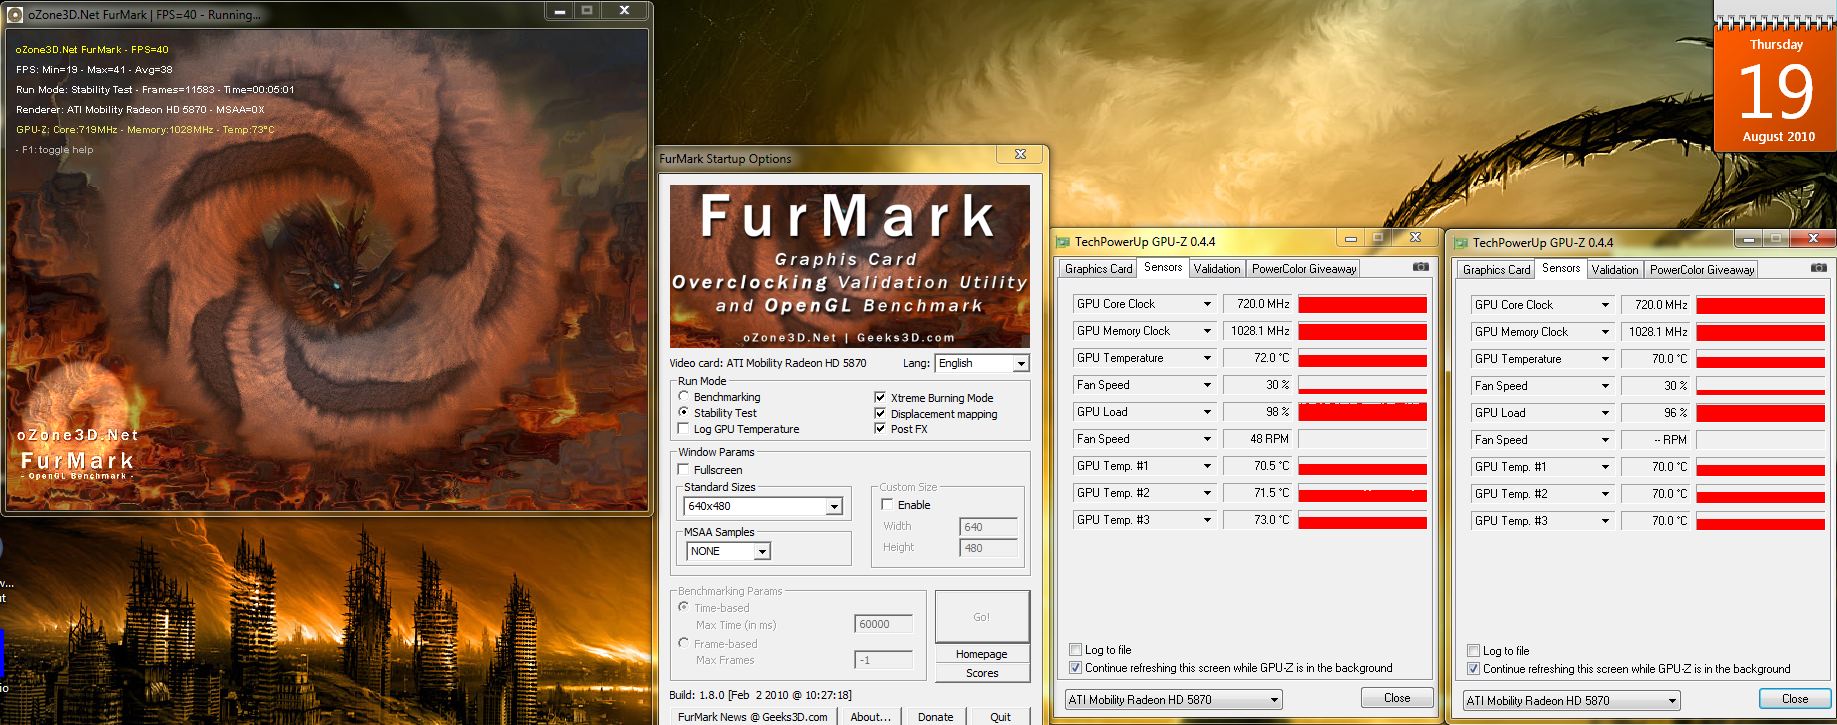Expand Fan Speed RPM dropdown in right GPU-Z
The height and width of the screenshot is (725, 1837).
pos(1605,440)
